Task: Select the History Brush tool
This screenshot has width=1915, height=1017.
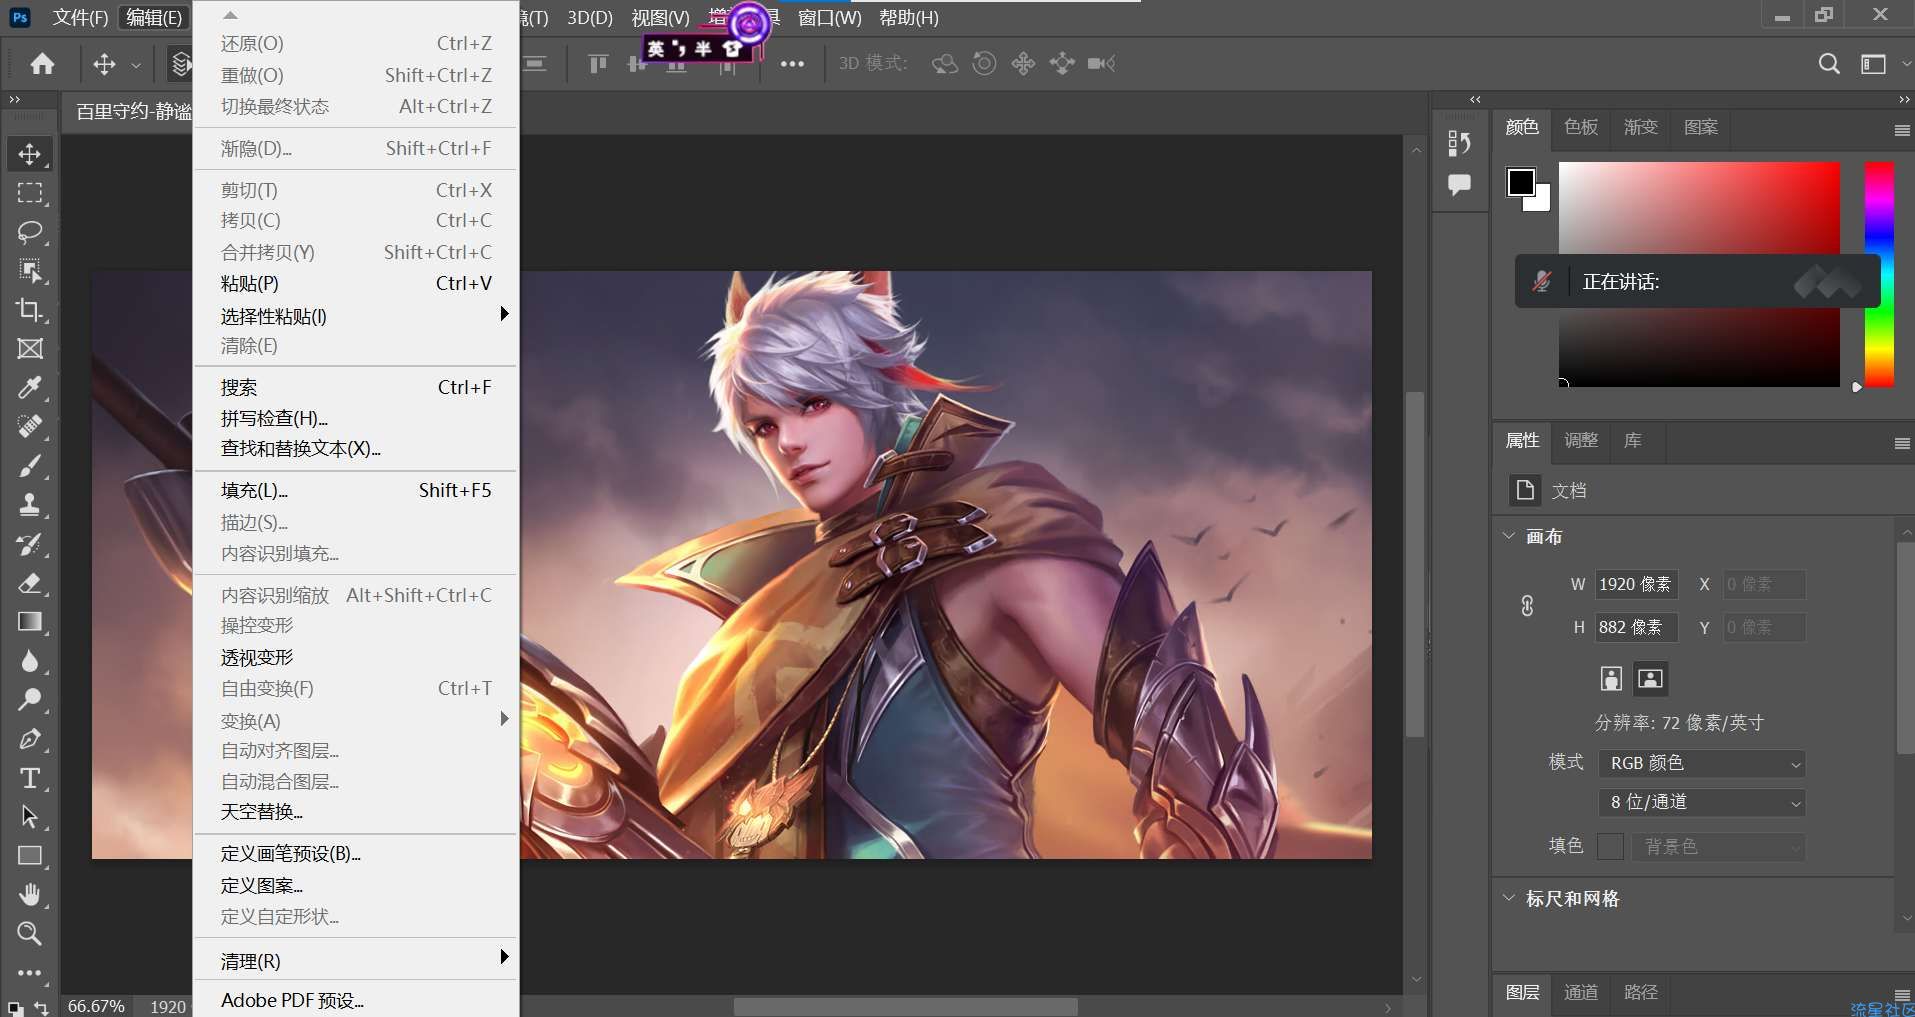Action: (x=30, y=544)
